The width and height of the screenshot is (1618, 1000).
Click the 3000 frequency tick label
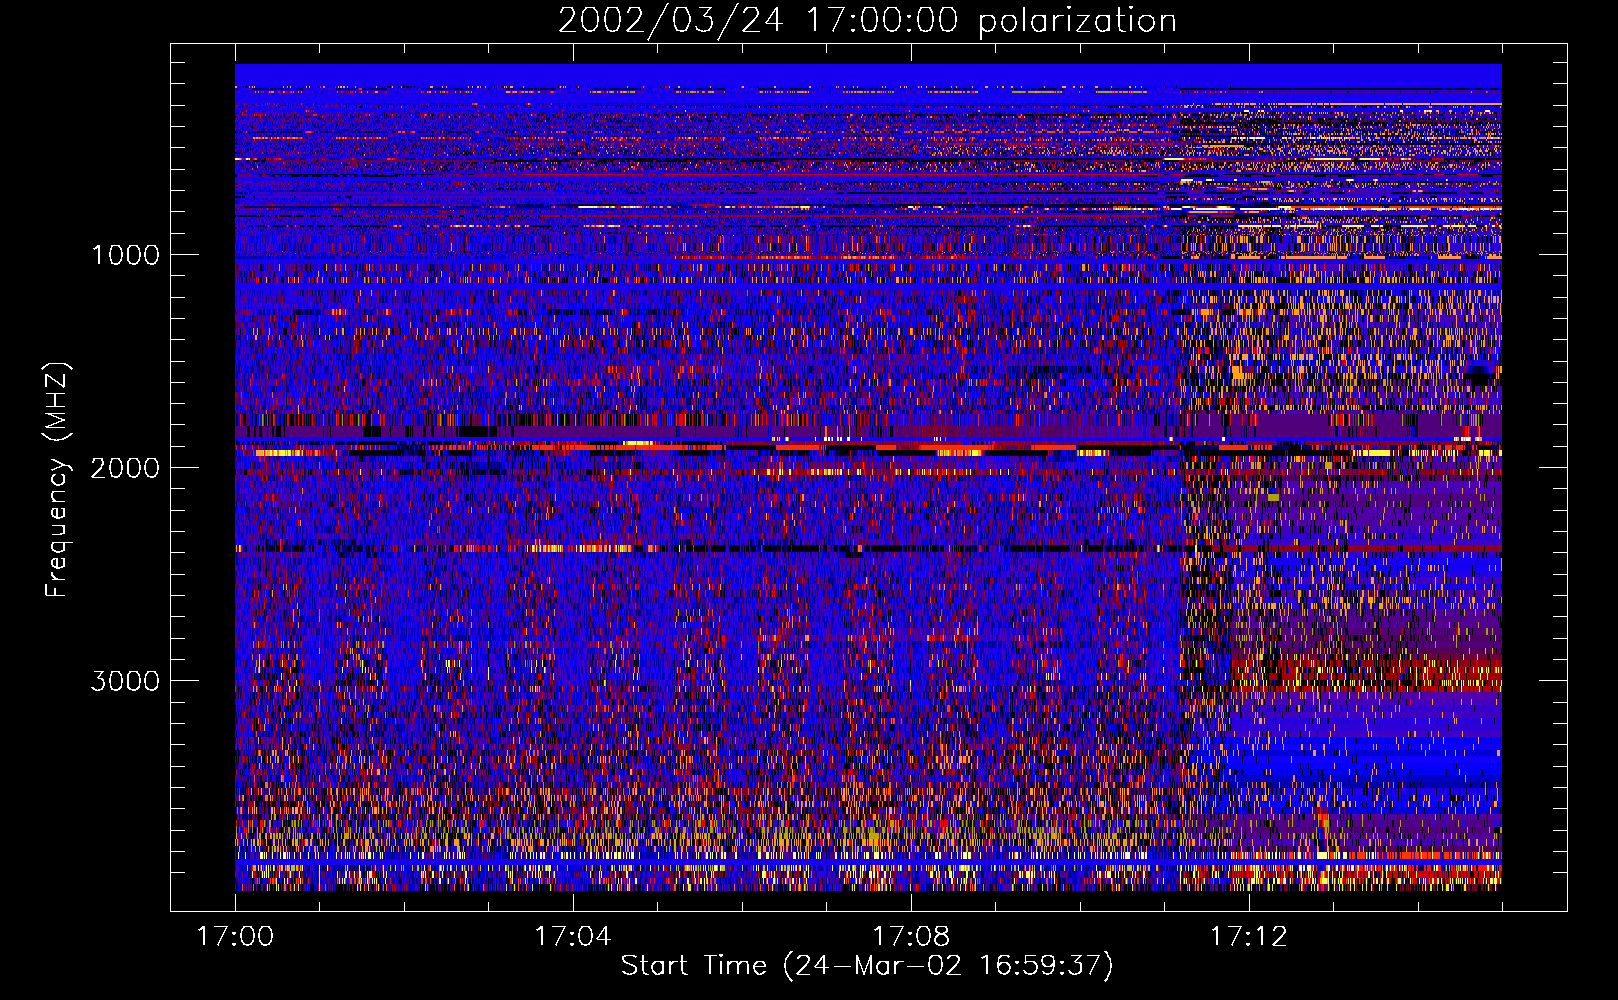click(x=125, y=681)
